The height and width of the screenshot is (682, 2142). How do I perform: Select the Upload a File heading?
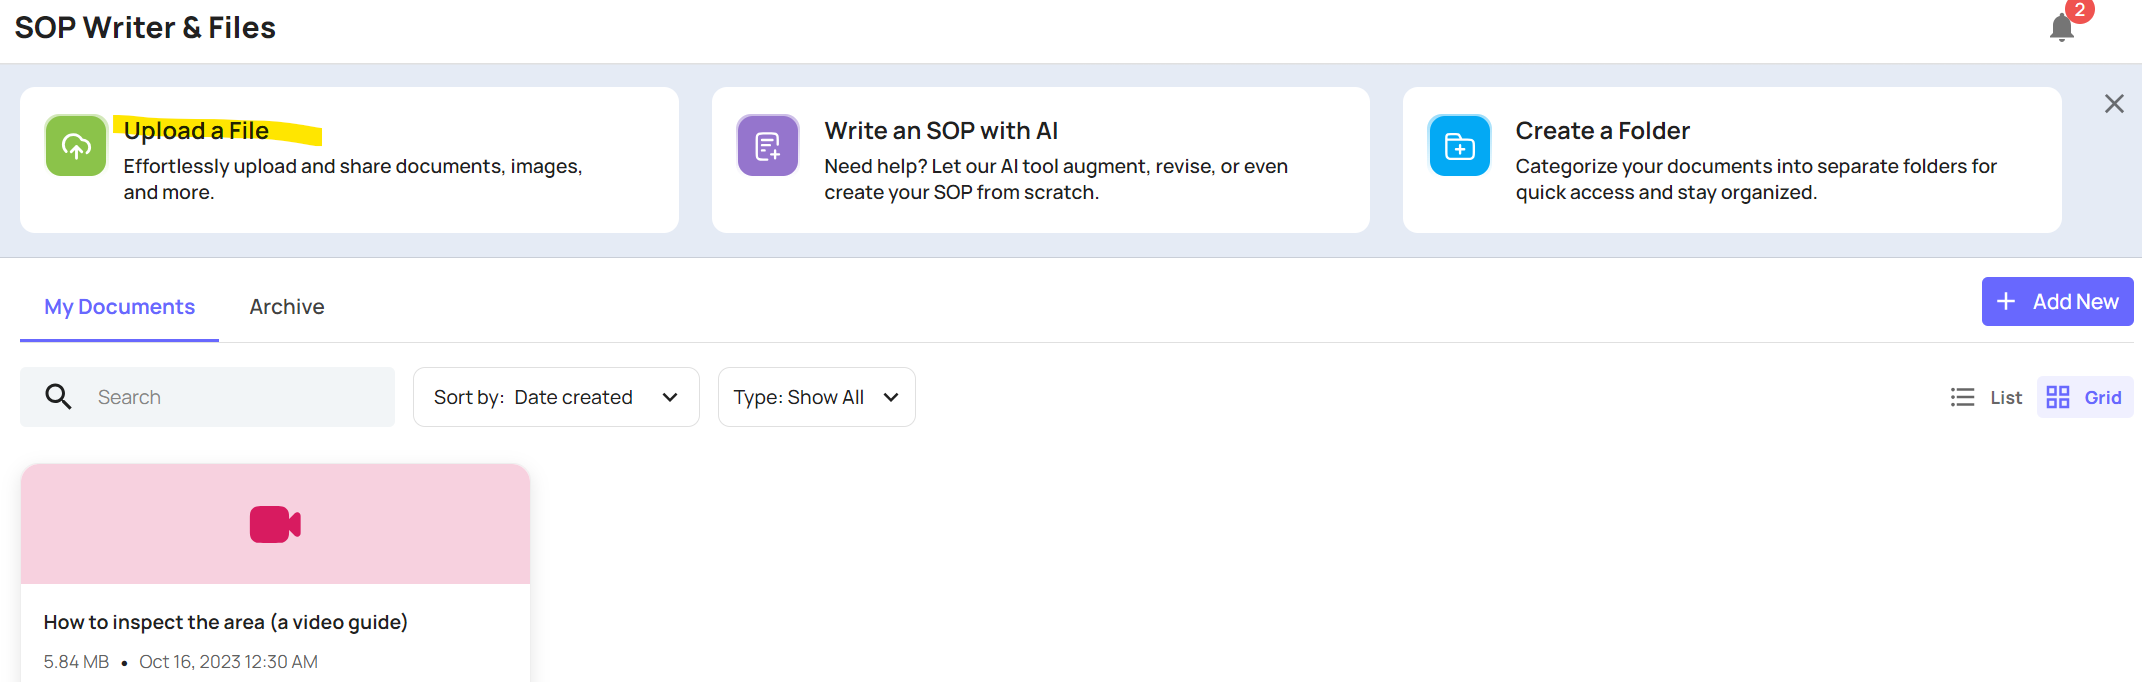[196, 131]
